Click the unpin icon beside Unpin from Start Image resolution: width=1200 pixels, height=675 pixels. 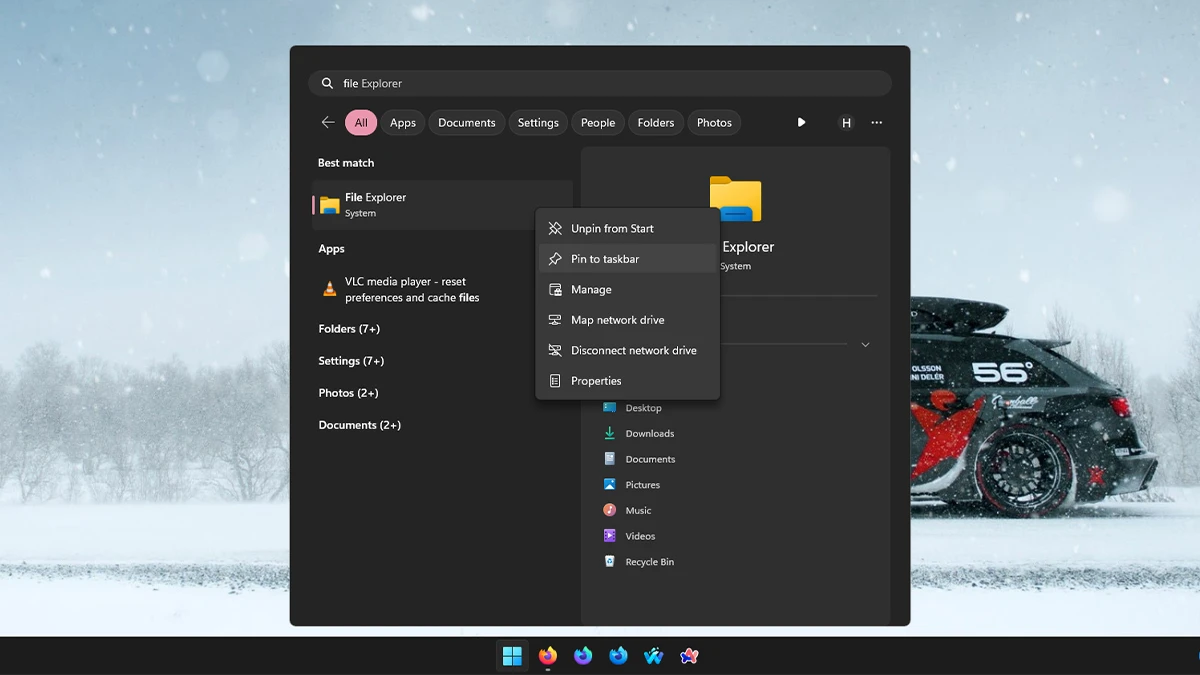tap(555, 229)
